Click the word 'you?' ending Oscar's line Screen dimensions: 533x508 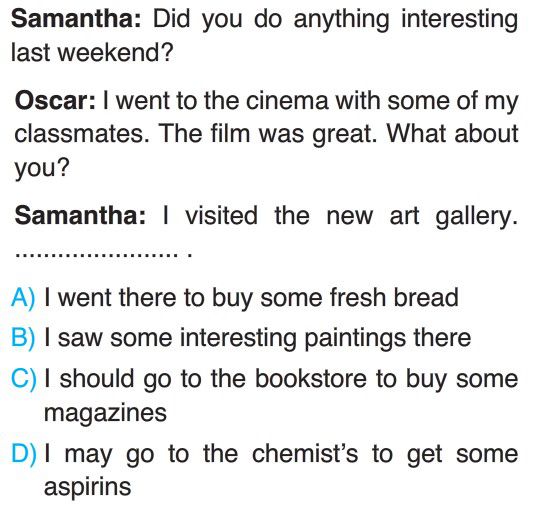(42, 168)
